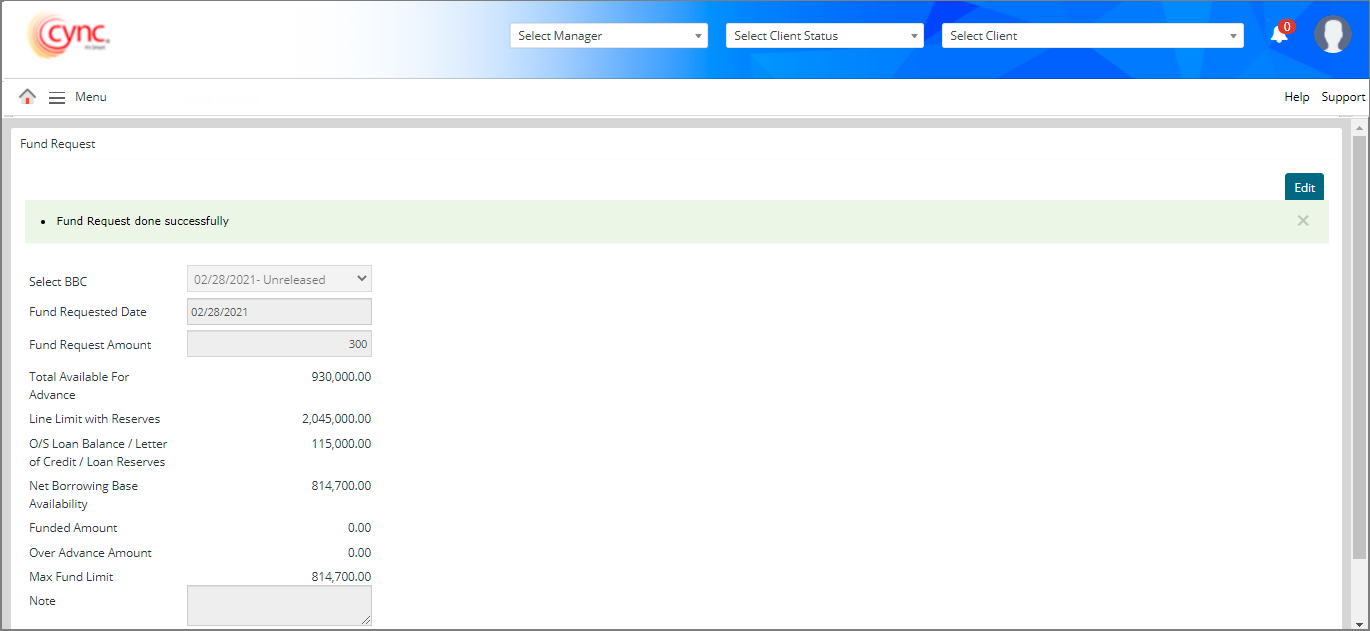Open the Support link
Viewport: 1370px width, 631px height.
point(1342,97)
